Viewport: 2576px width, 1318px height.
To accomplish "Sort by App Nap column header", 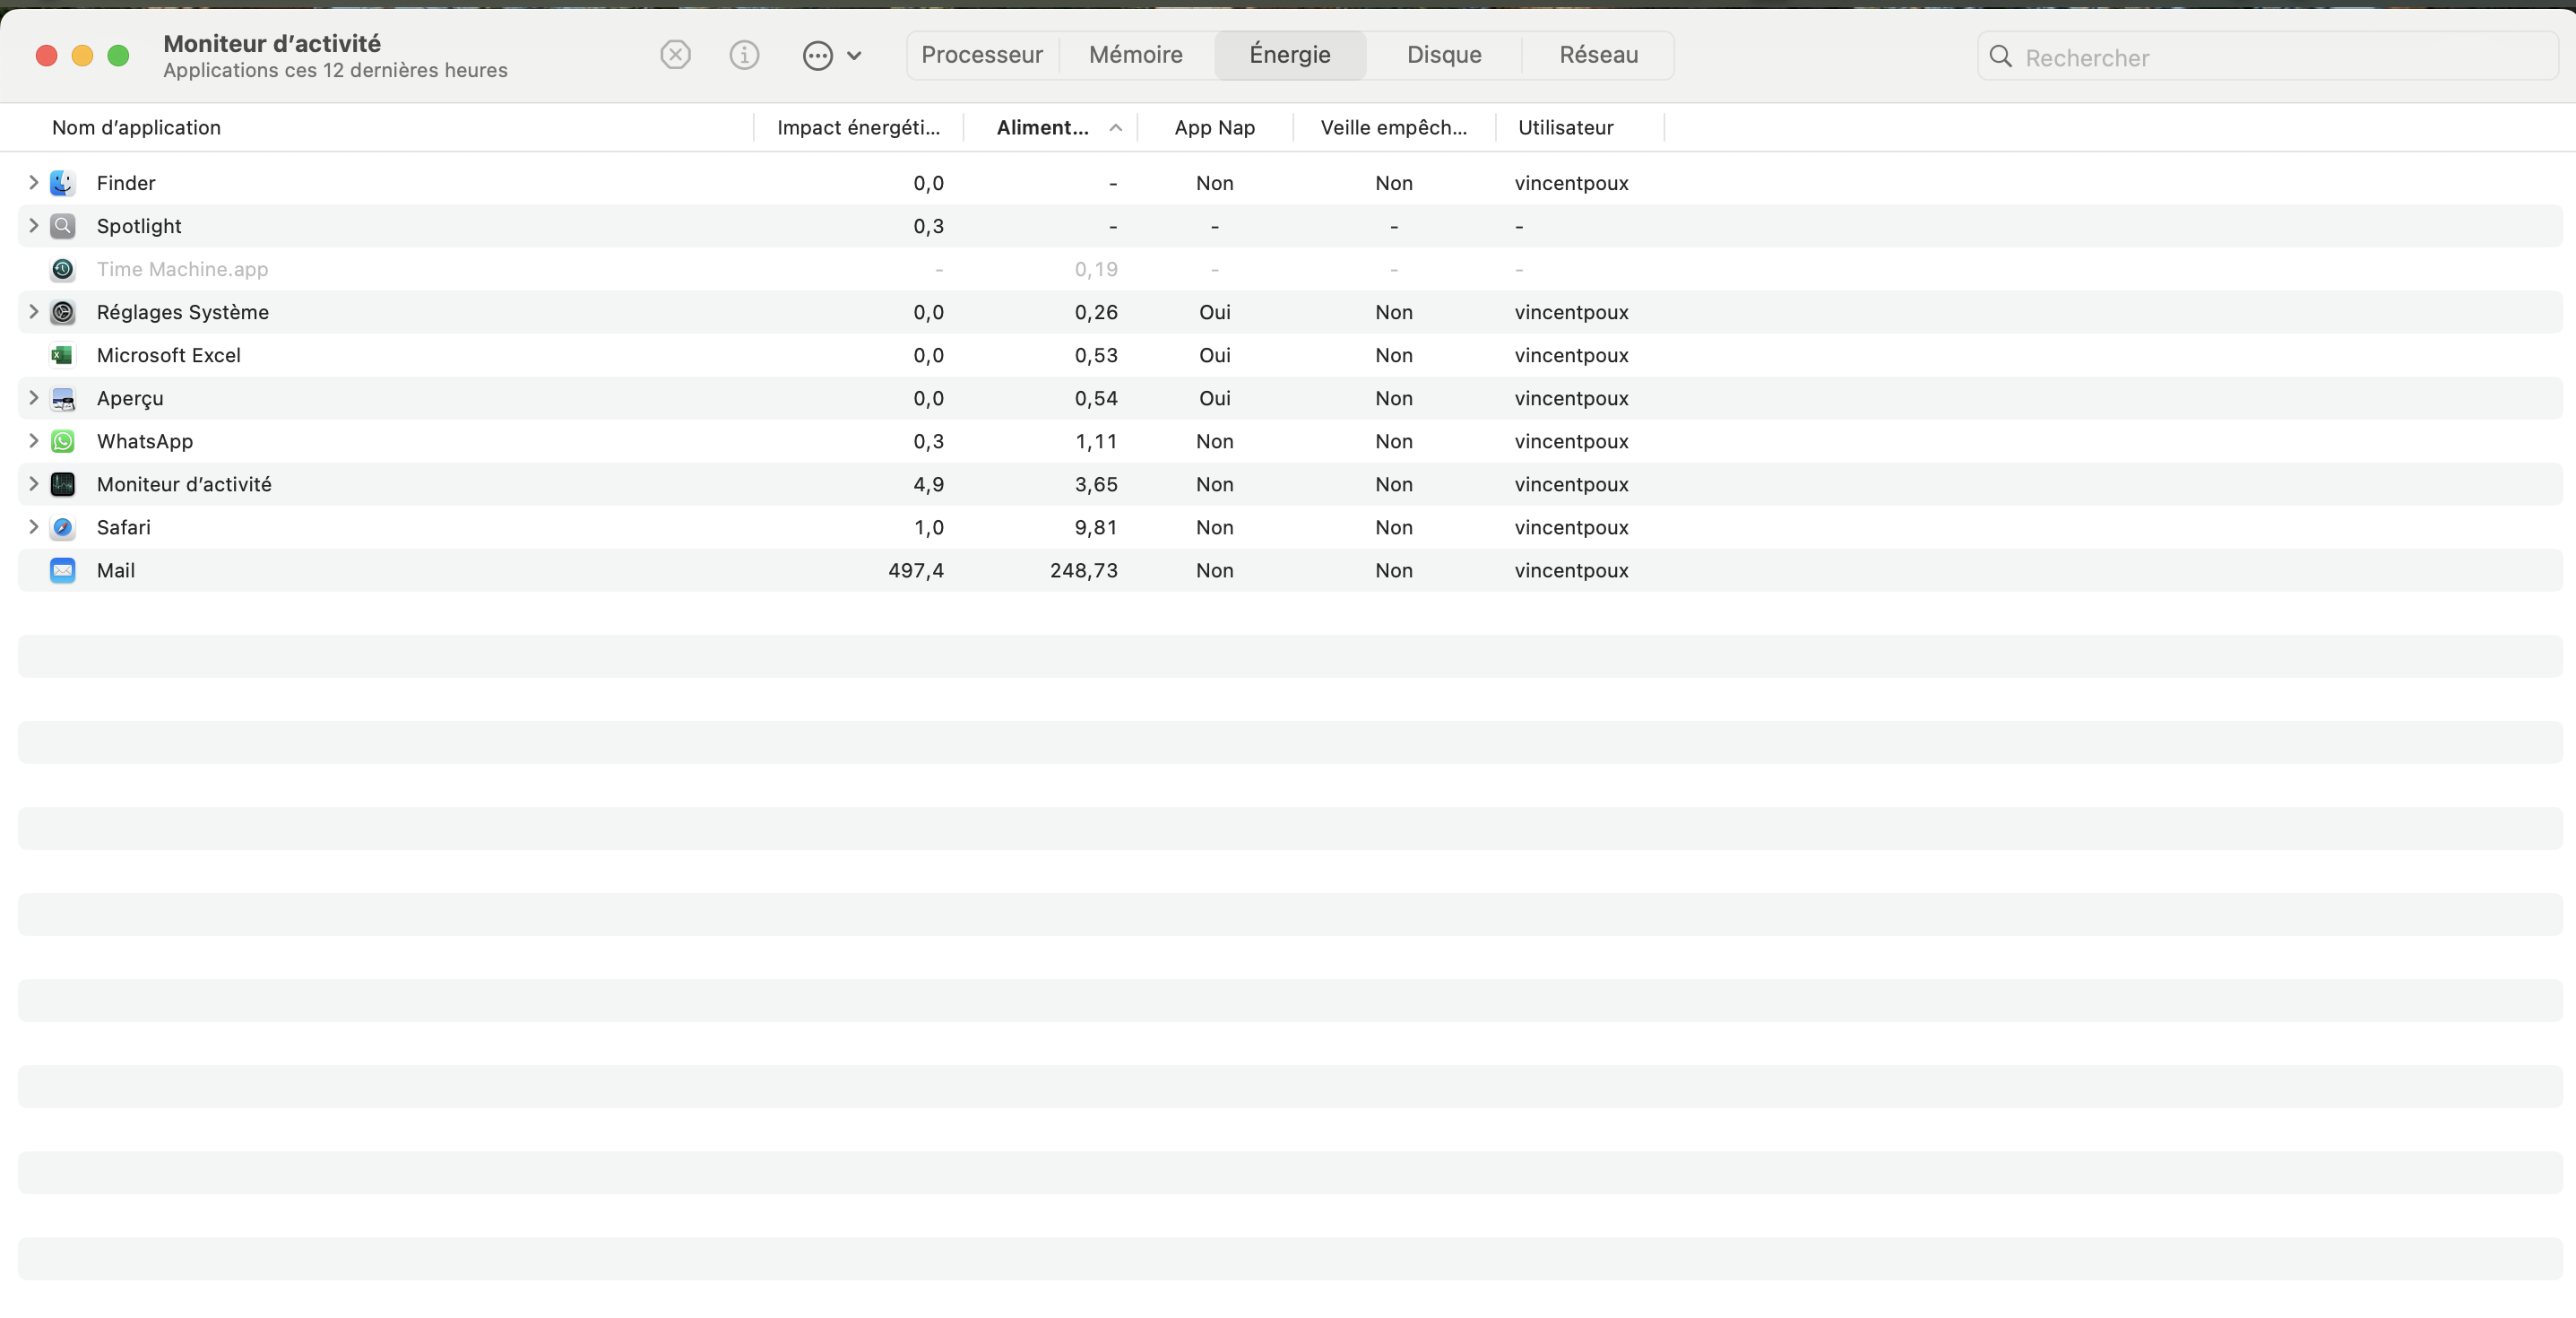I will coord(1214,128).
